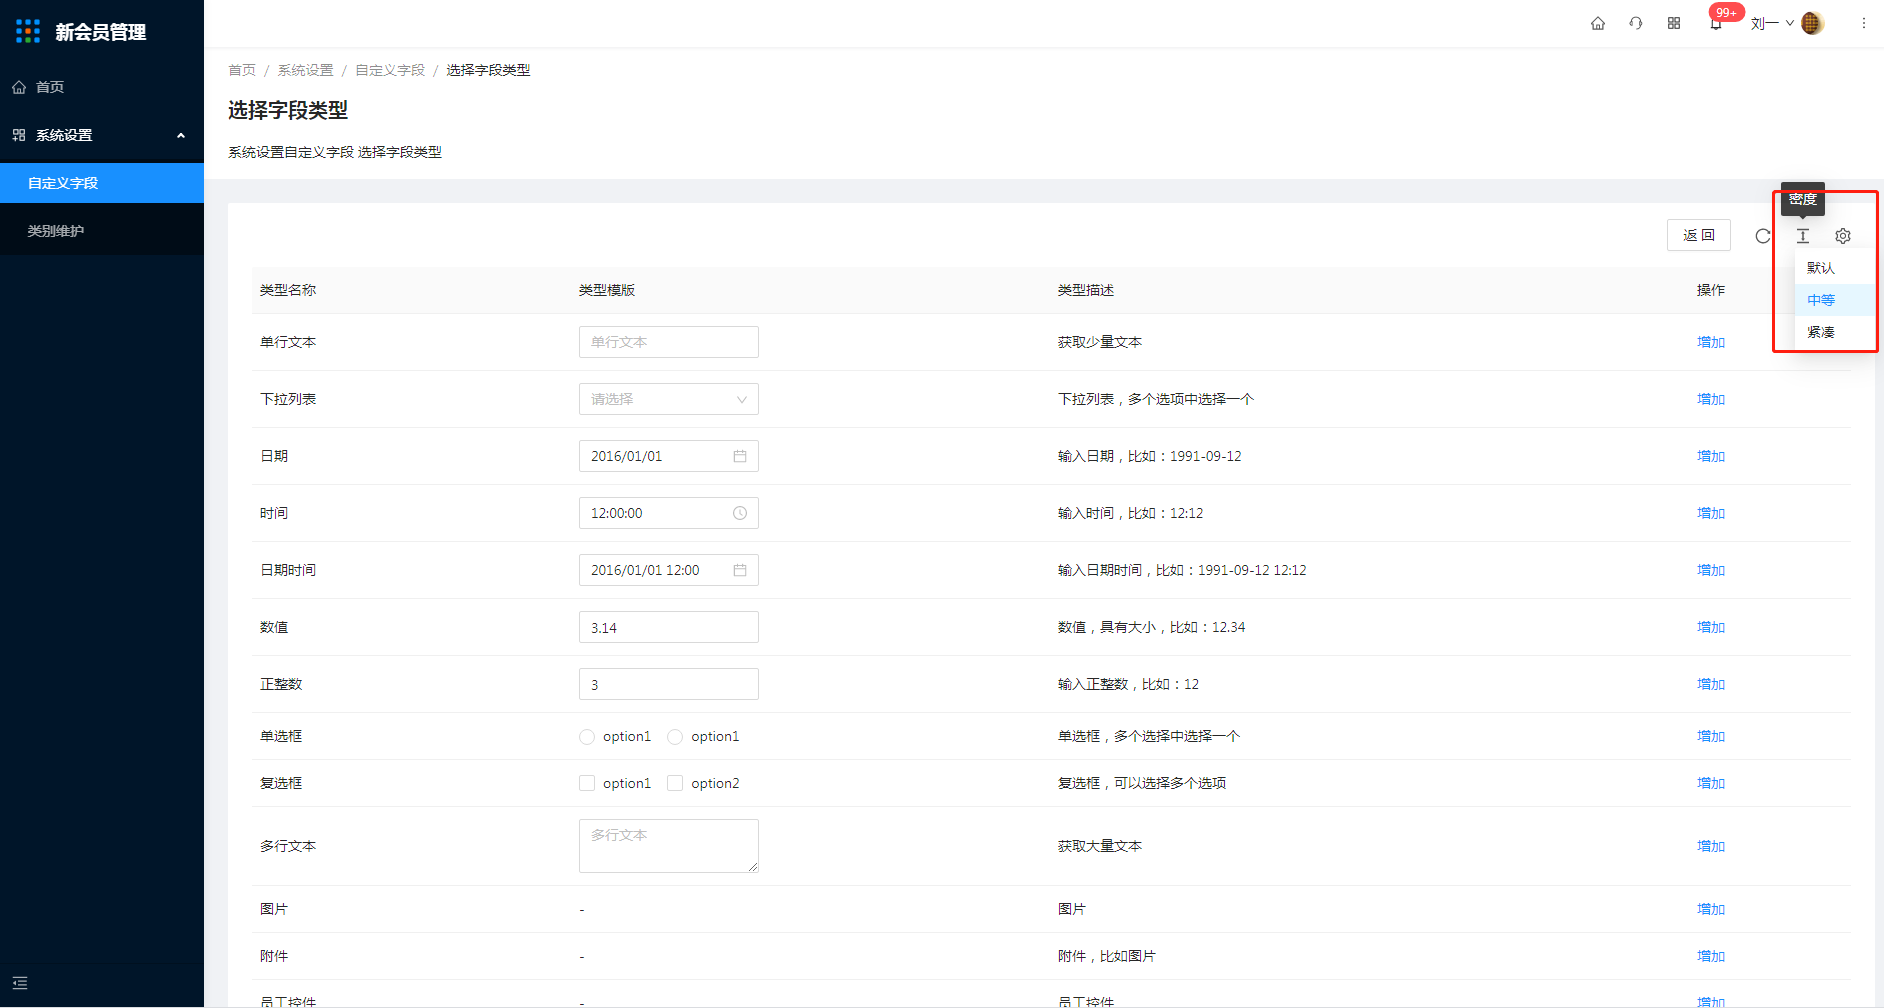1884x1008 pixels.
Task: Focus the 单行文本 template input
Action: [x=669, y=342]
